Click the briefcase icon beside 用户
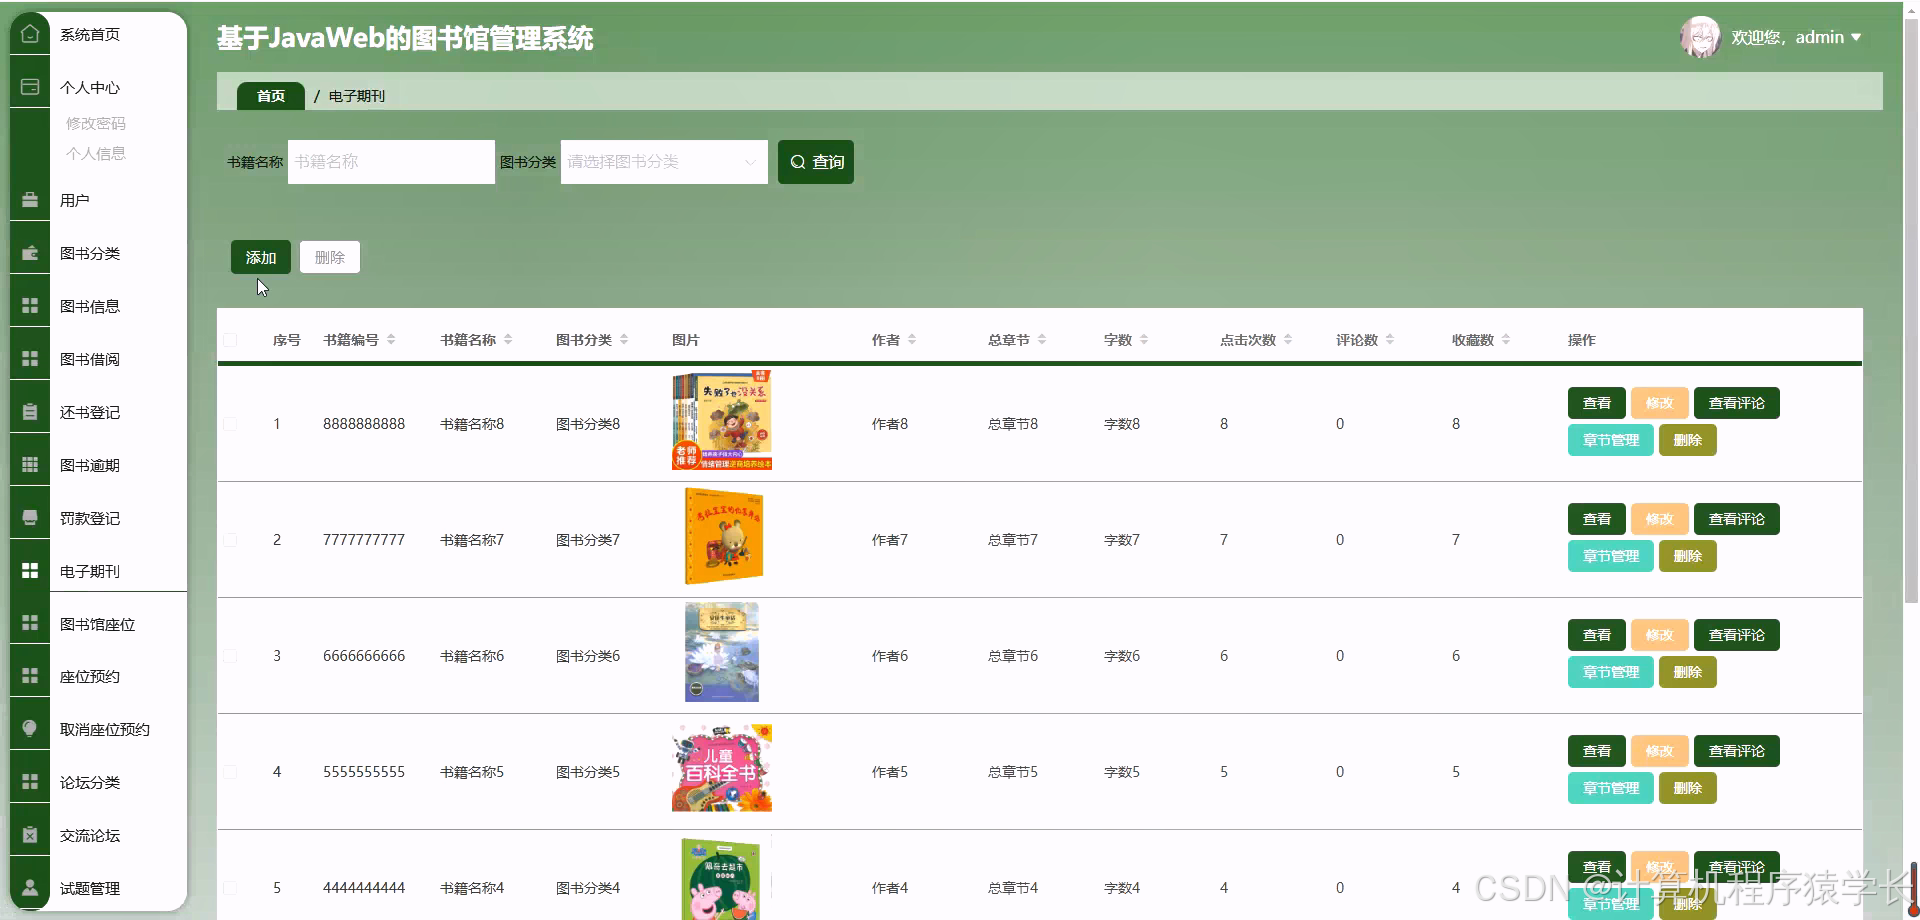Image resolution: width=1920 pixels, height=920 pixels. pyautogui.click(x=30, y=200)
